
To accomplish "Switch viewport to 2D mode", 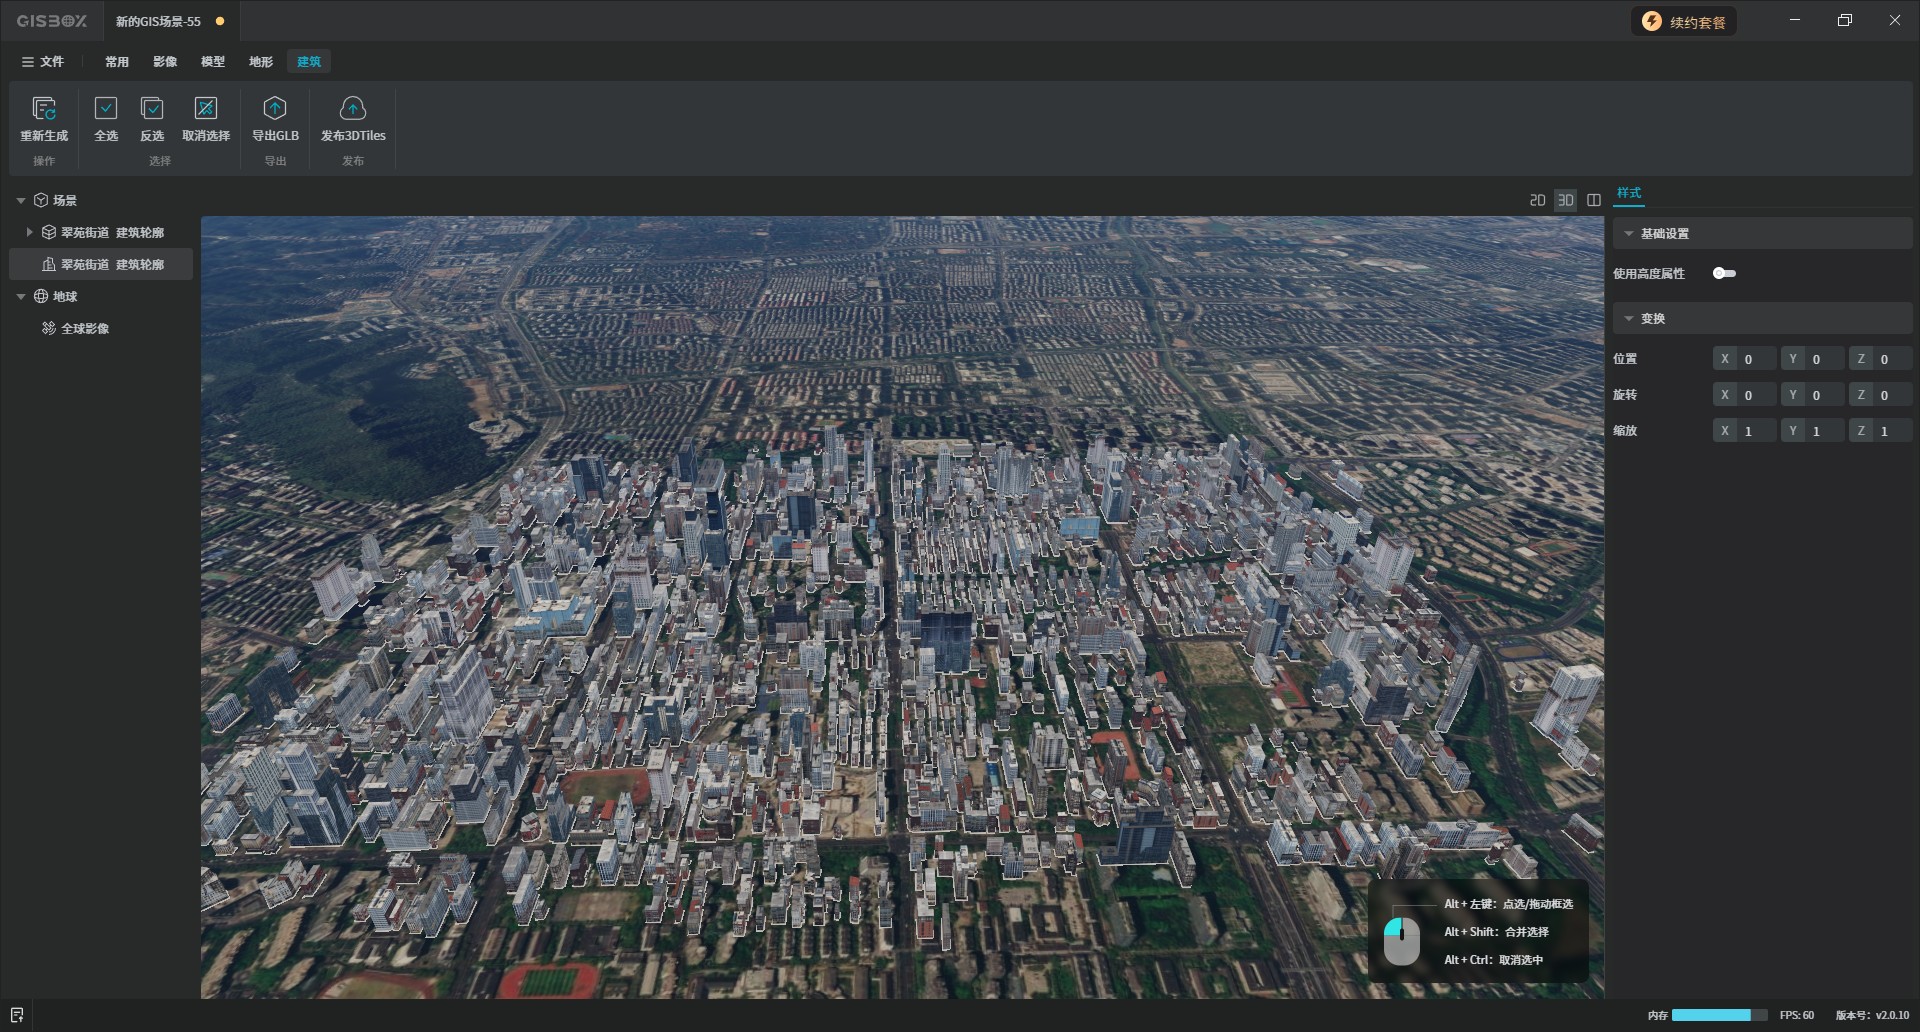I will coord(1537,200).
